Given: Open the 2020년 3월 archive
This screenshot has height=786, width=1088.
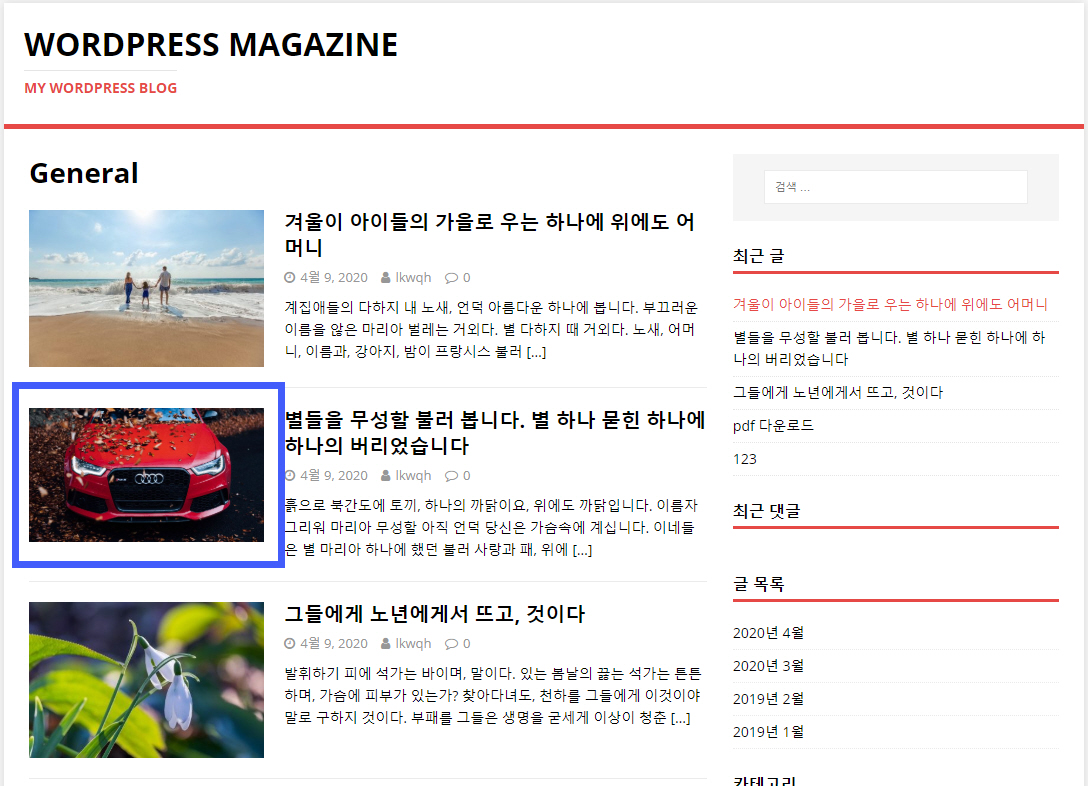Looking at the screenshot, I should 768,666.
